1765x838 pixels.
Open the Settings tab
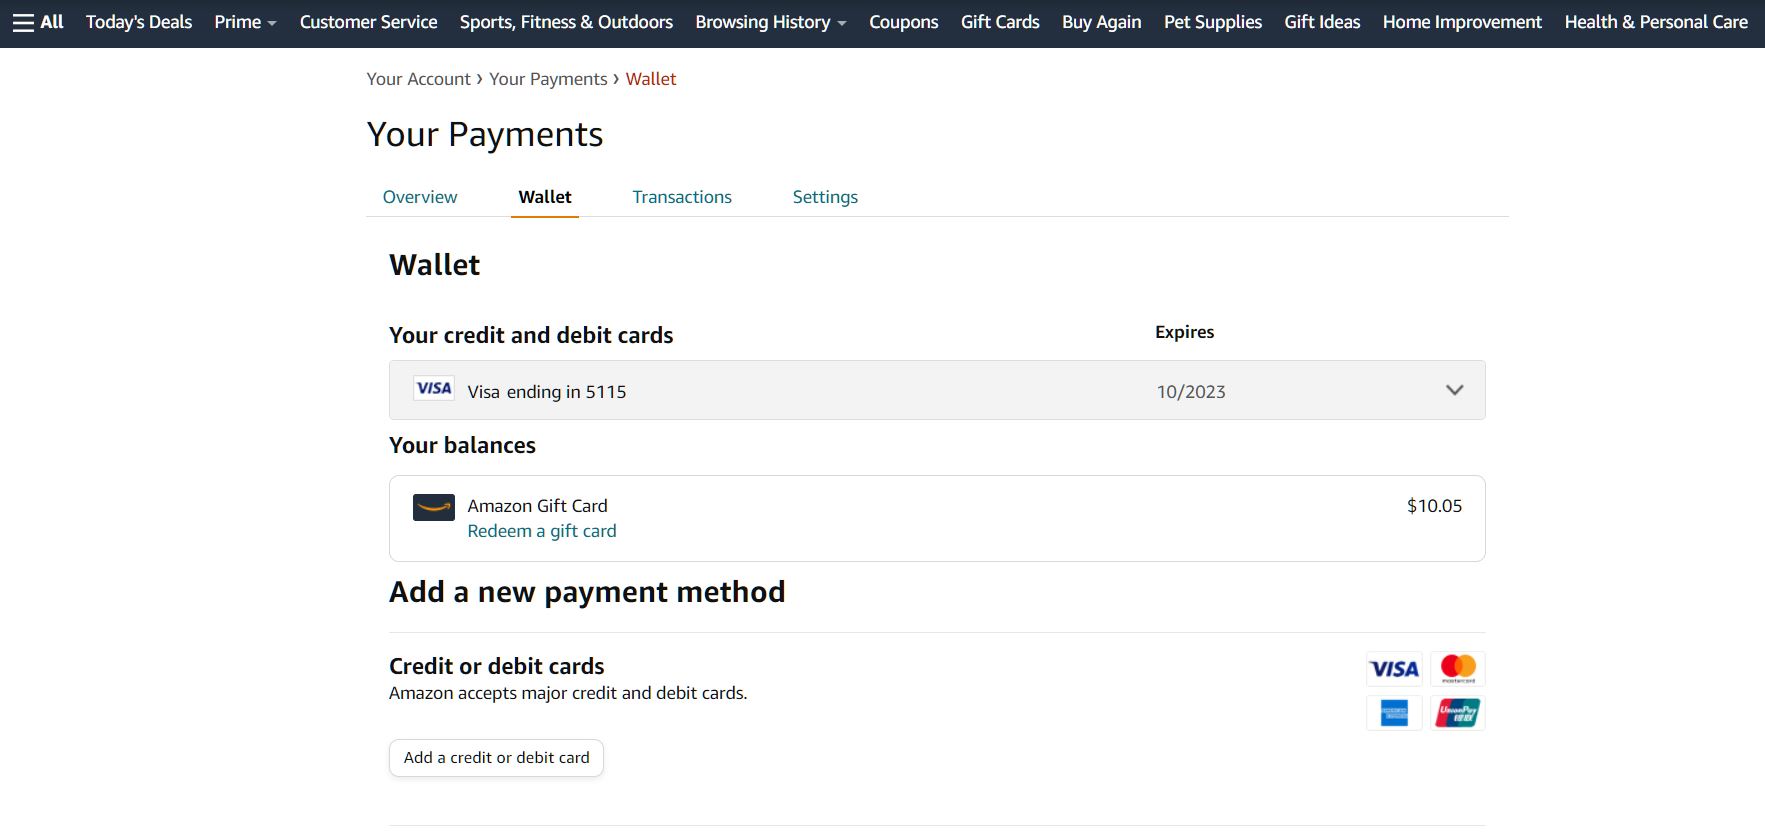click(825, 197)
